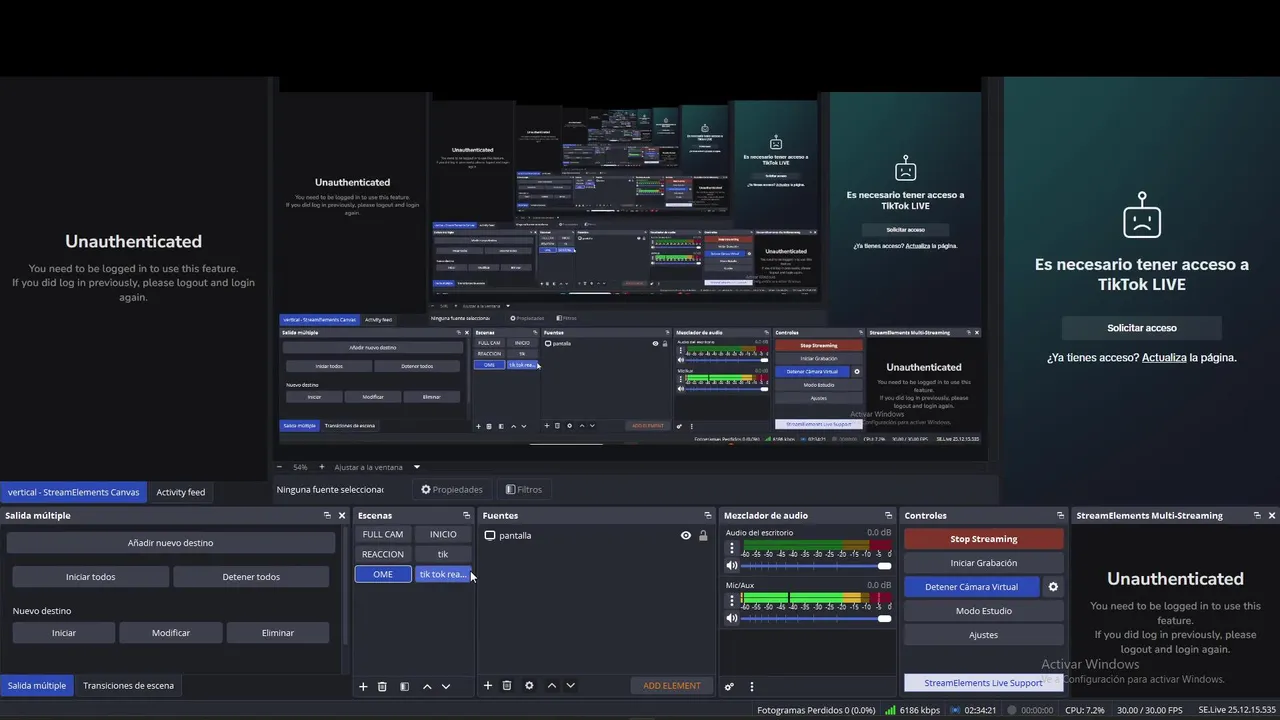
Task: Mute the Mic/Aux speaker
Action: coord(732,618)
